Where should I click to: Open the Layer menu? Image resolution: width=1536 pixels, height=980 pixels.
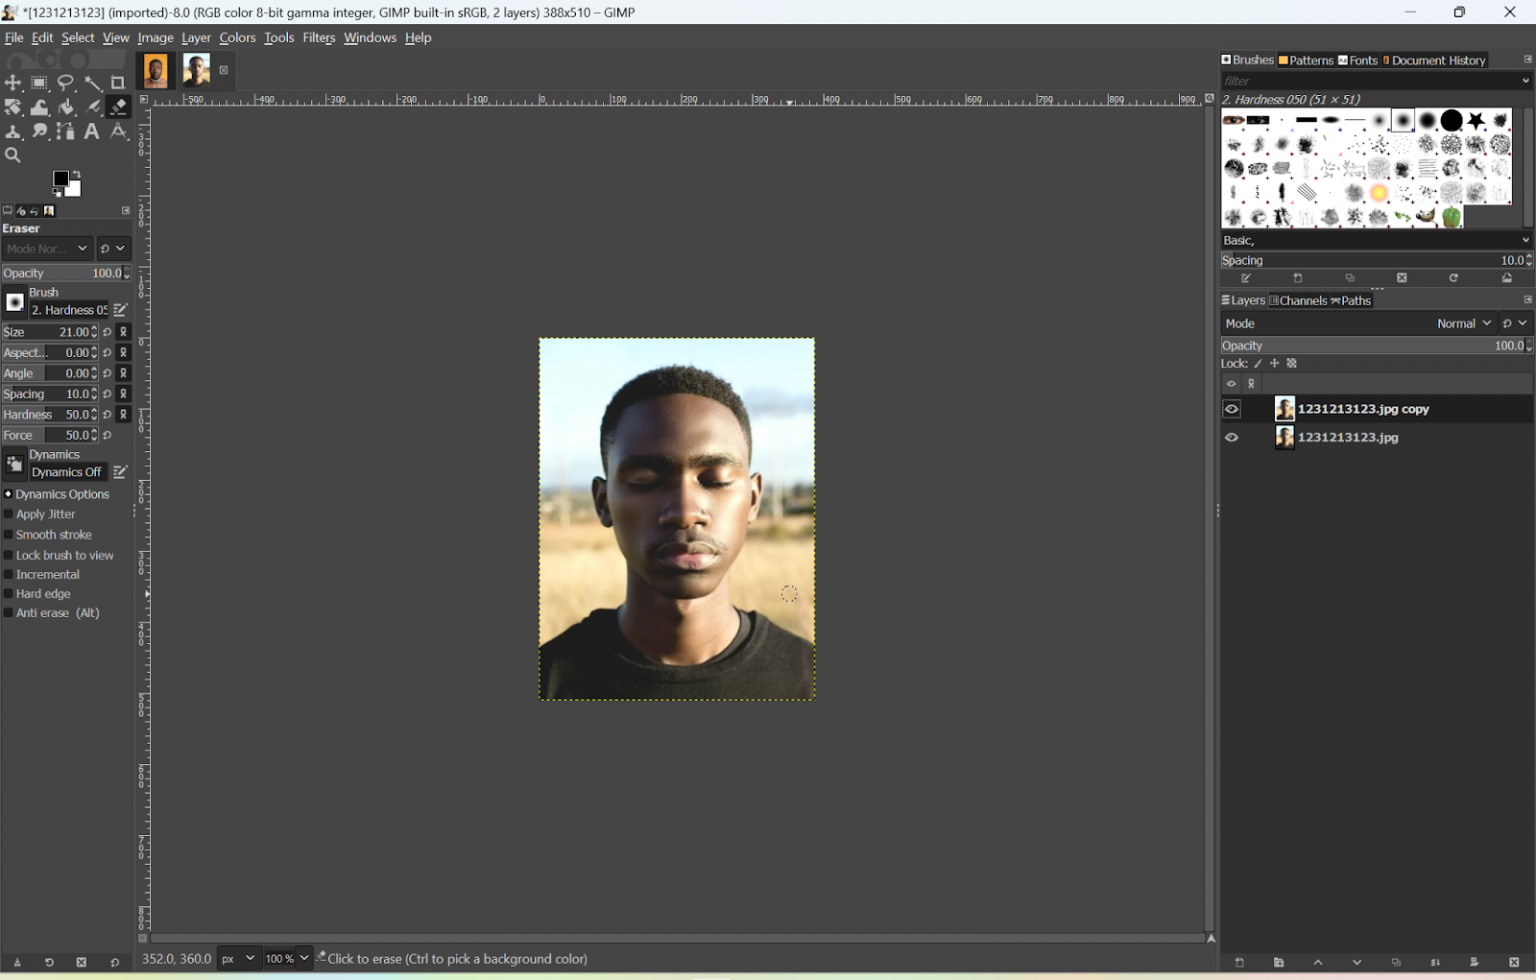click(x=196, y=37)
